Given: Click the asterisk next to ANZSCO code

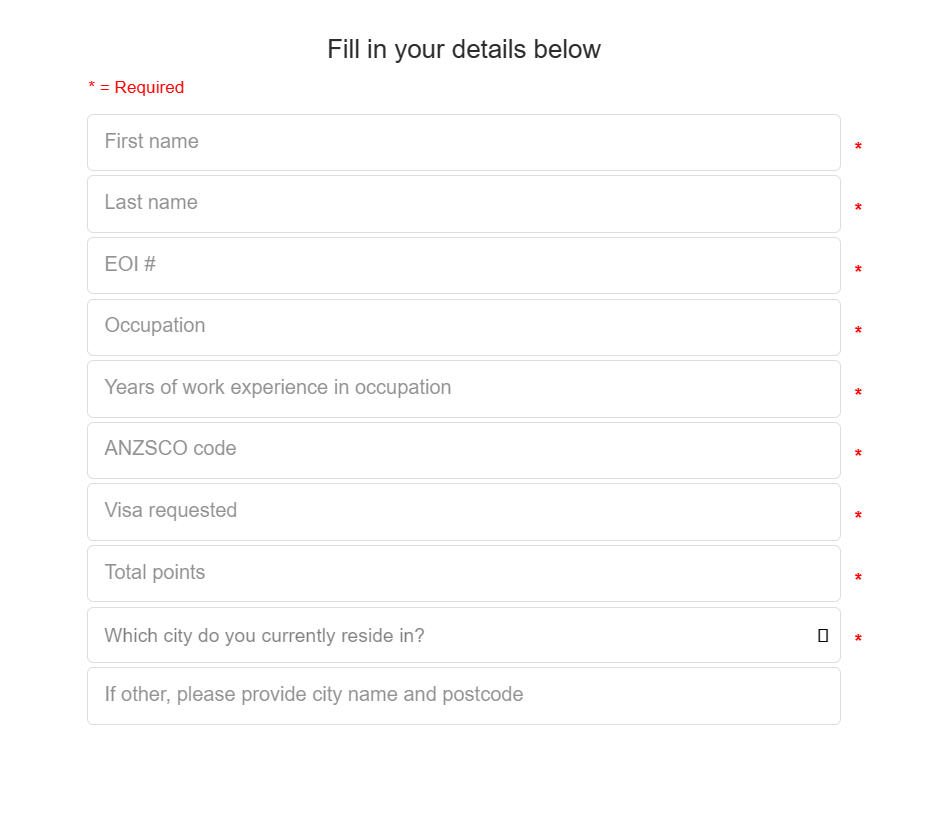Looking at the screenshot, I should click(x=858, y=455).
